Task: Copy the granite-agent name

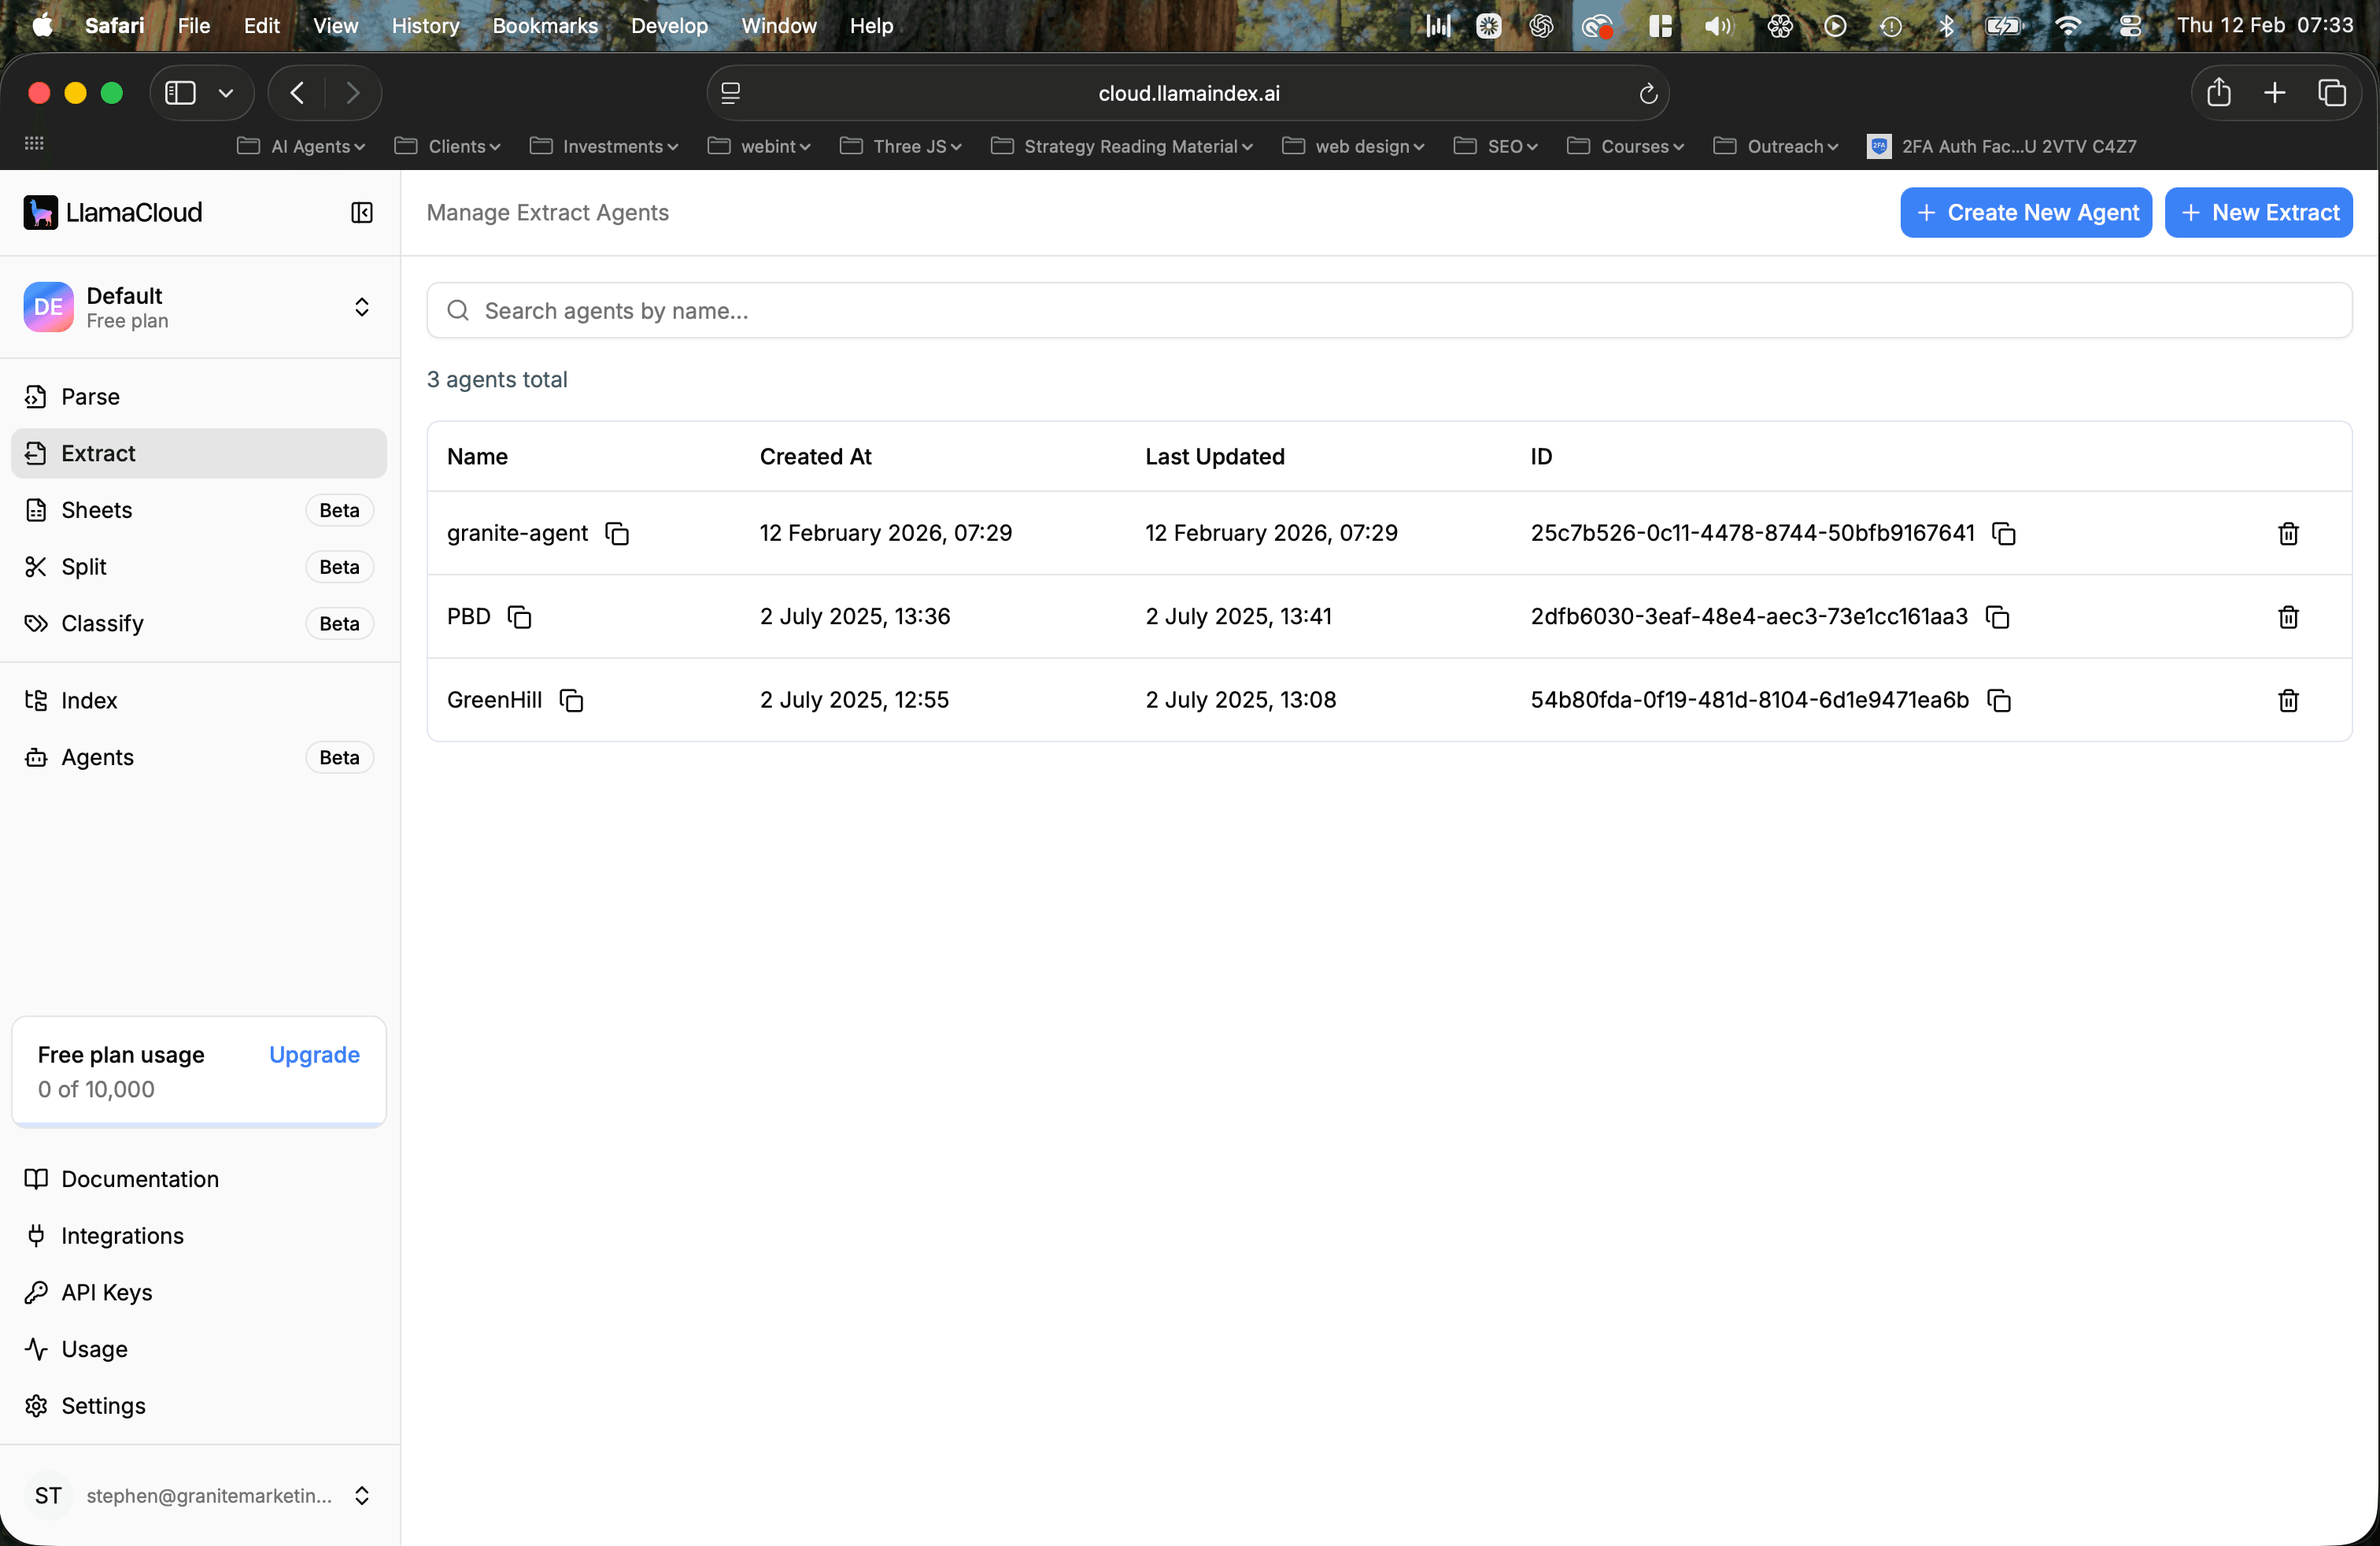Action: tap(617, 534)
